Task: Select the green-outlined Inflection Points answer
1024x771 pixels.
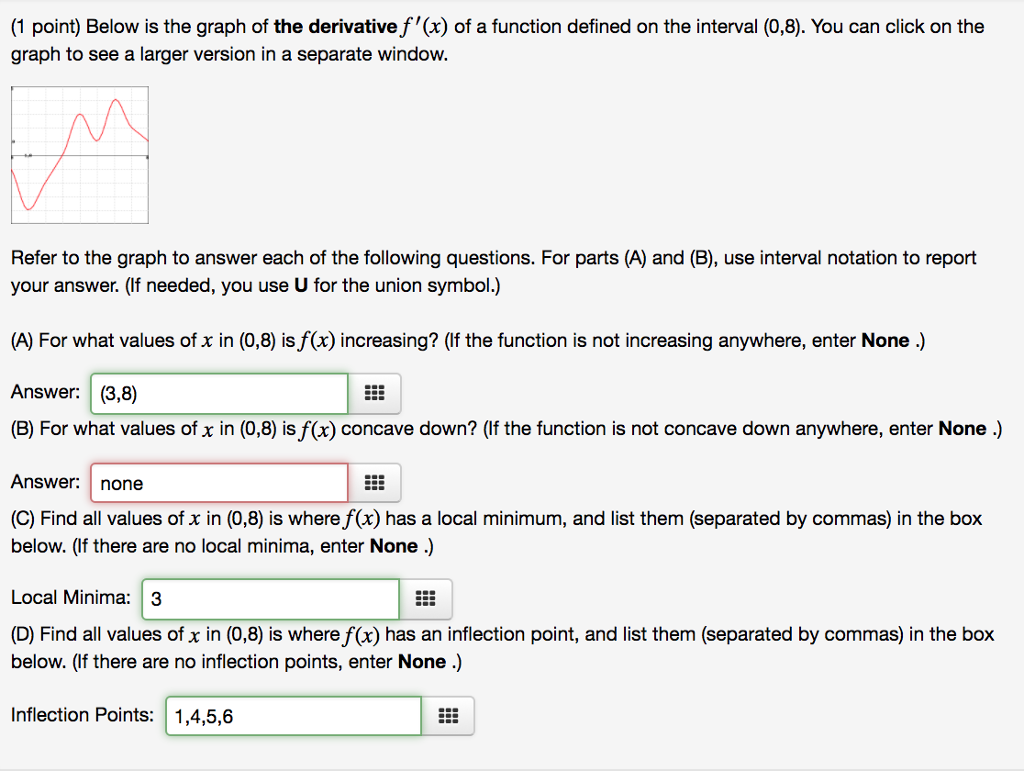Action: pos(292,715)
